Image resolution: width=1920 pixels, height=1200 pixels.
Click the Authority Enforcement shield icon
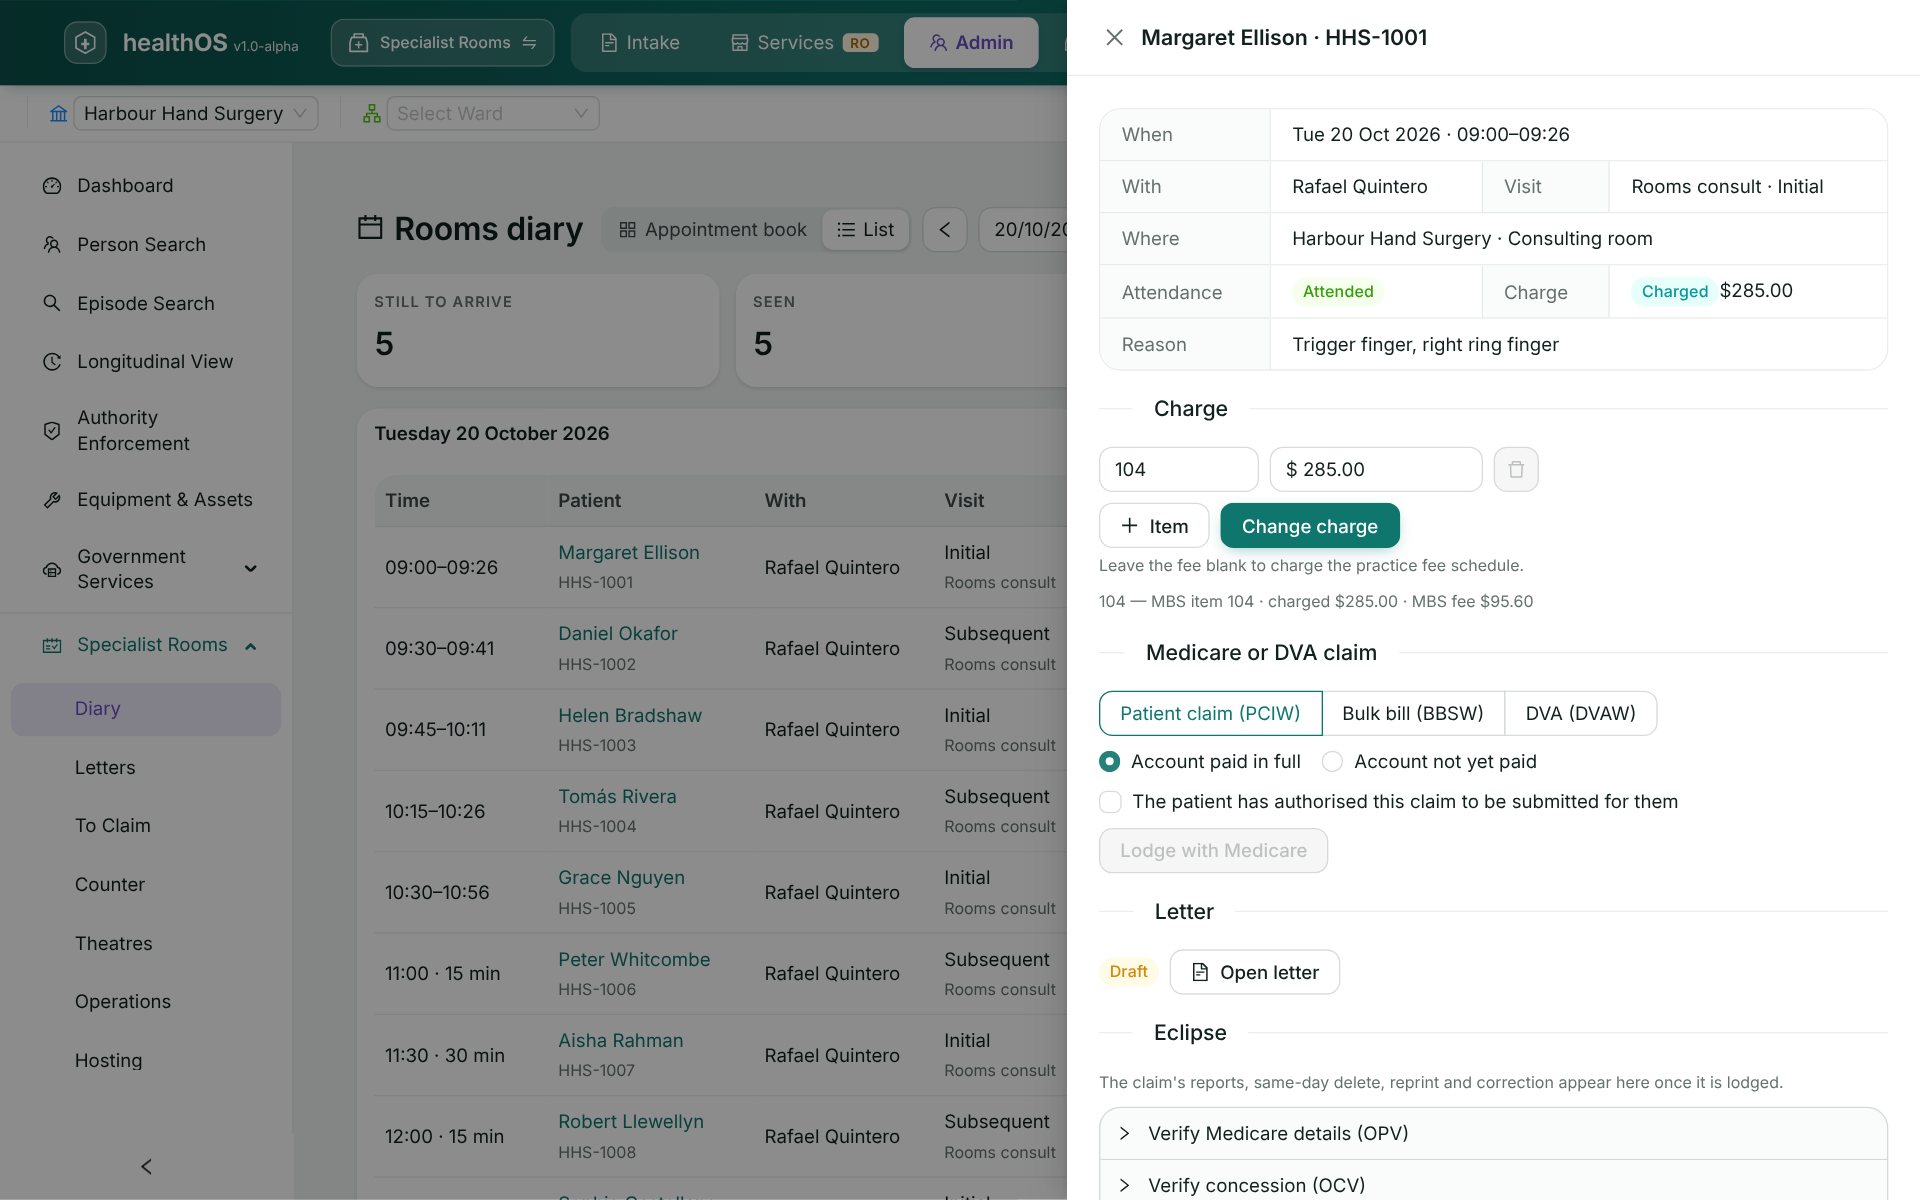52,431
